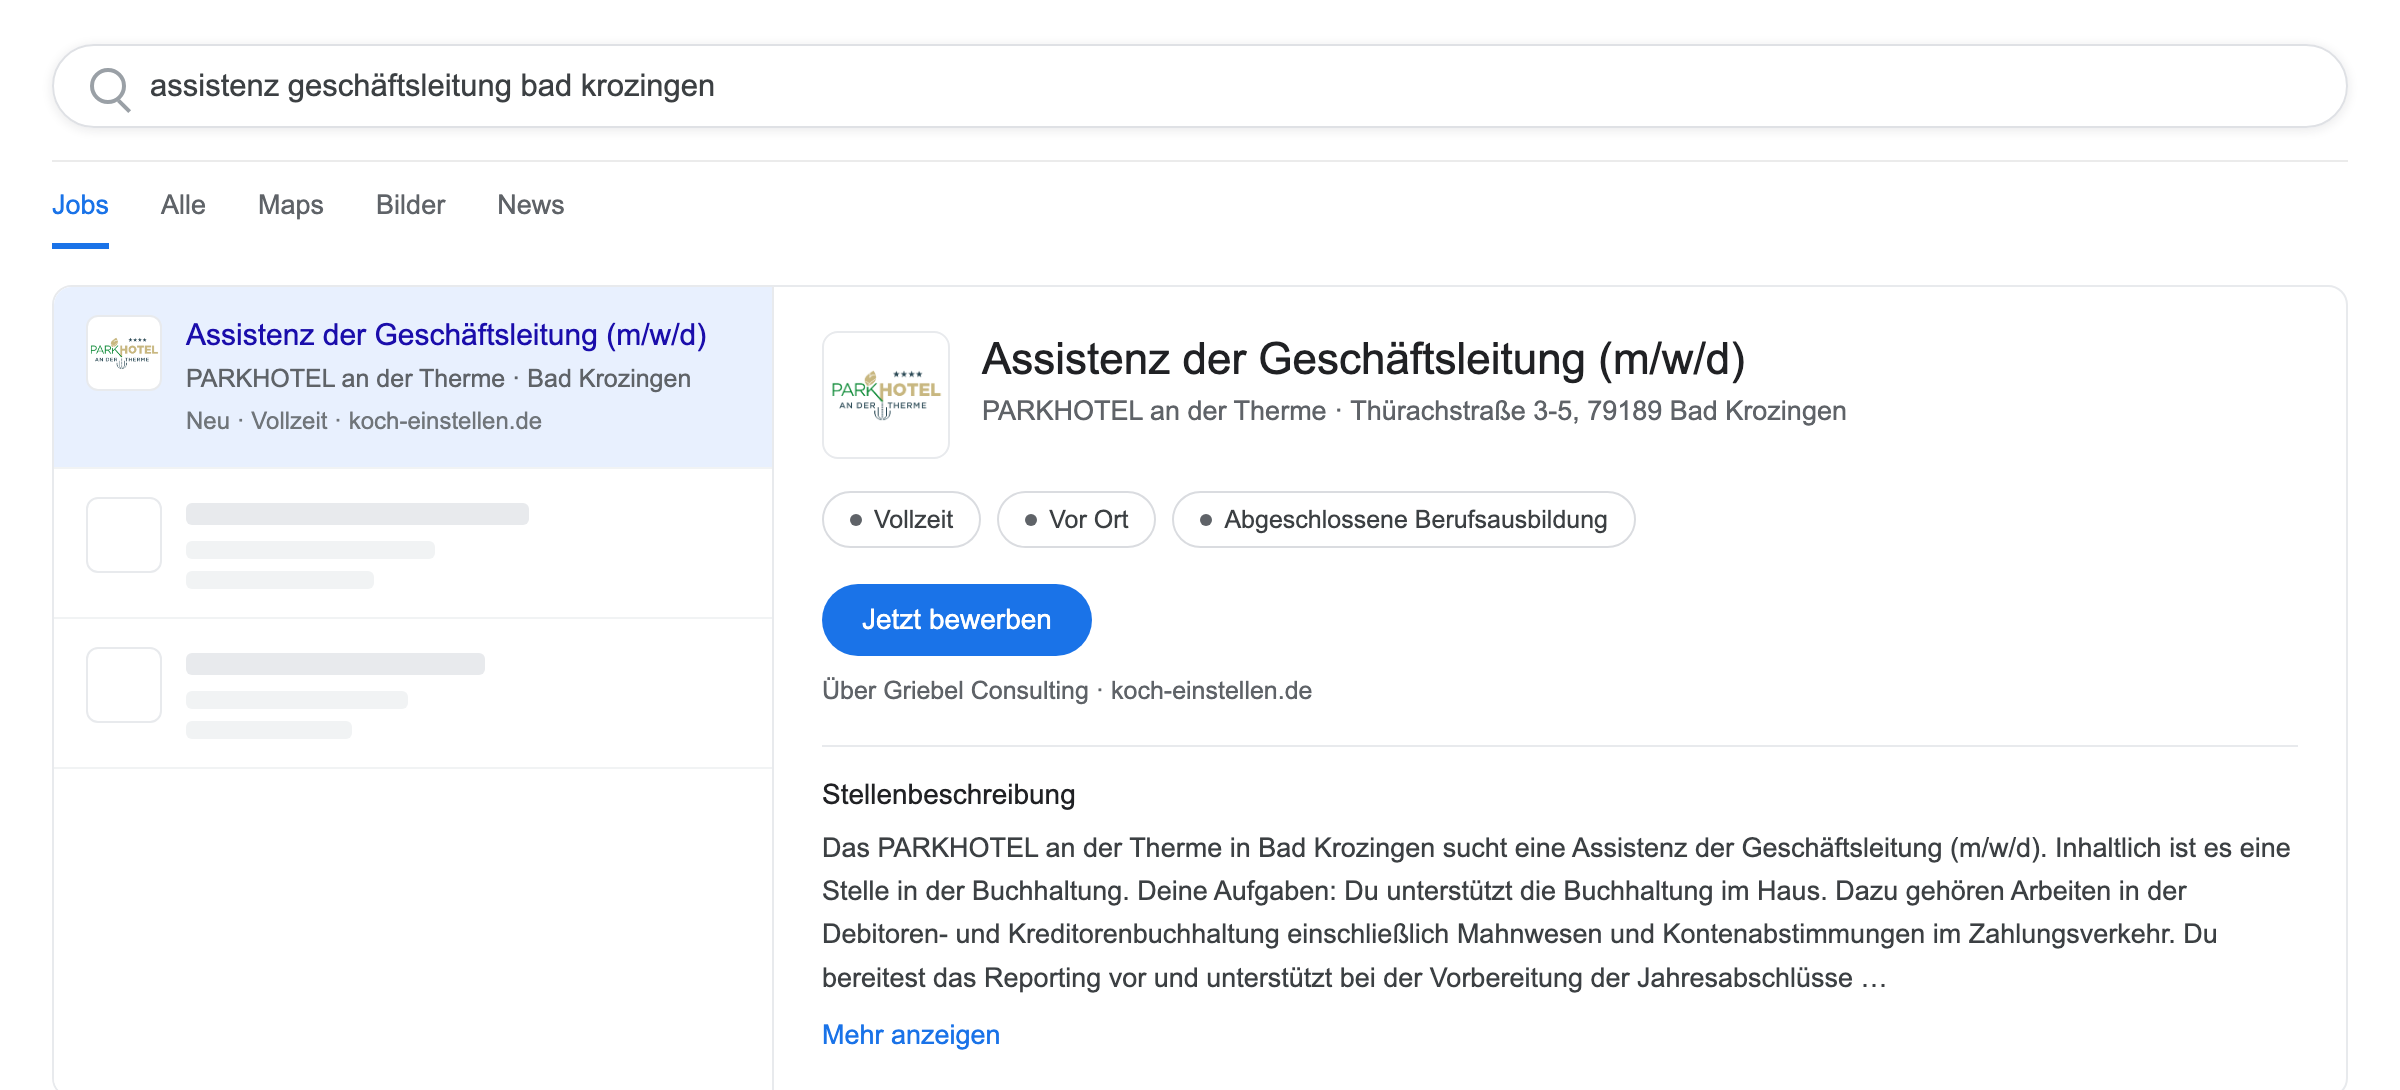2400x1090 pixels.
Task: Click the magnifying glass search icon
Action: 110,89
